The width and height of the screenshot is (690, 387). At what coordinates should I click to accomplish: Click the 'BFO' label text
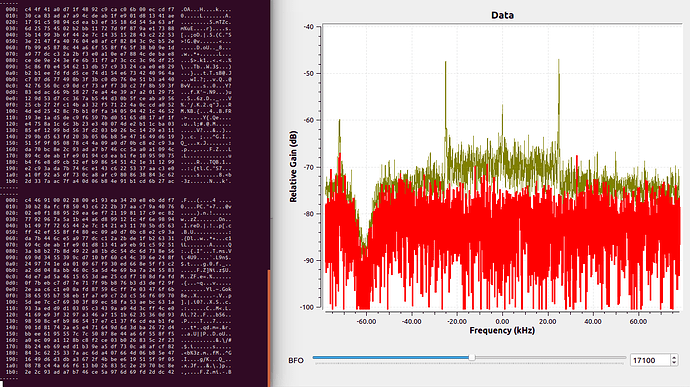pos(296,361)
